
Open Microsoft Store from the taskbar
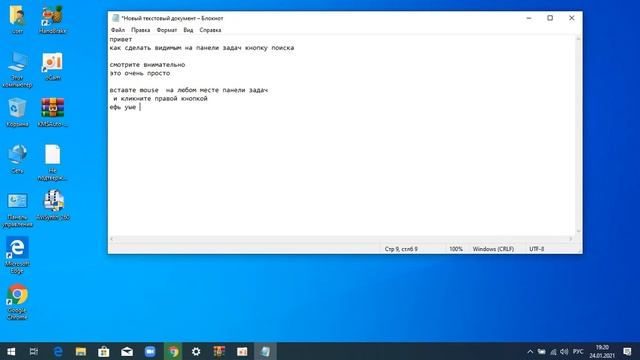click(104, 351)
